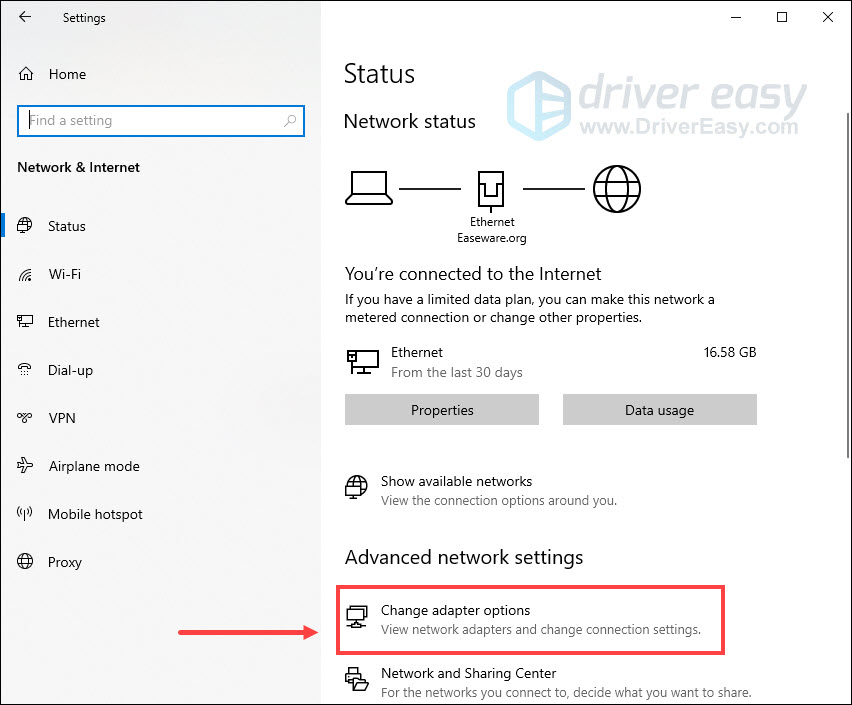Open the Status settings page
The width and height of the screenshot is (852, 705).
[66, 226]
